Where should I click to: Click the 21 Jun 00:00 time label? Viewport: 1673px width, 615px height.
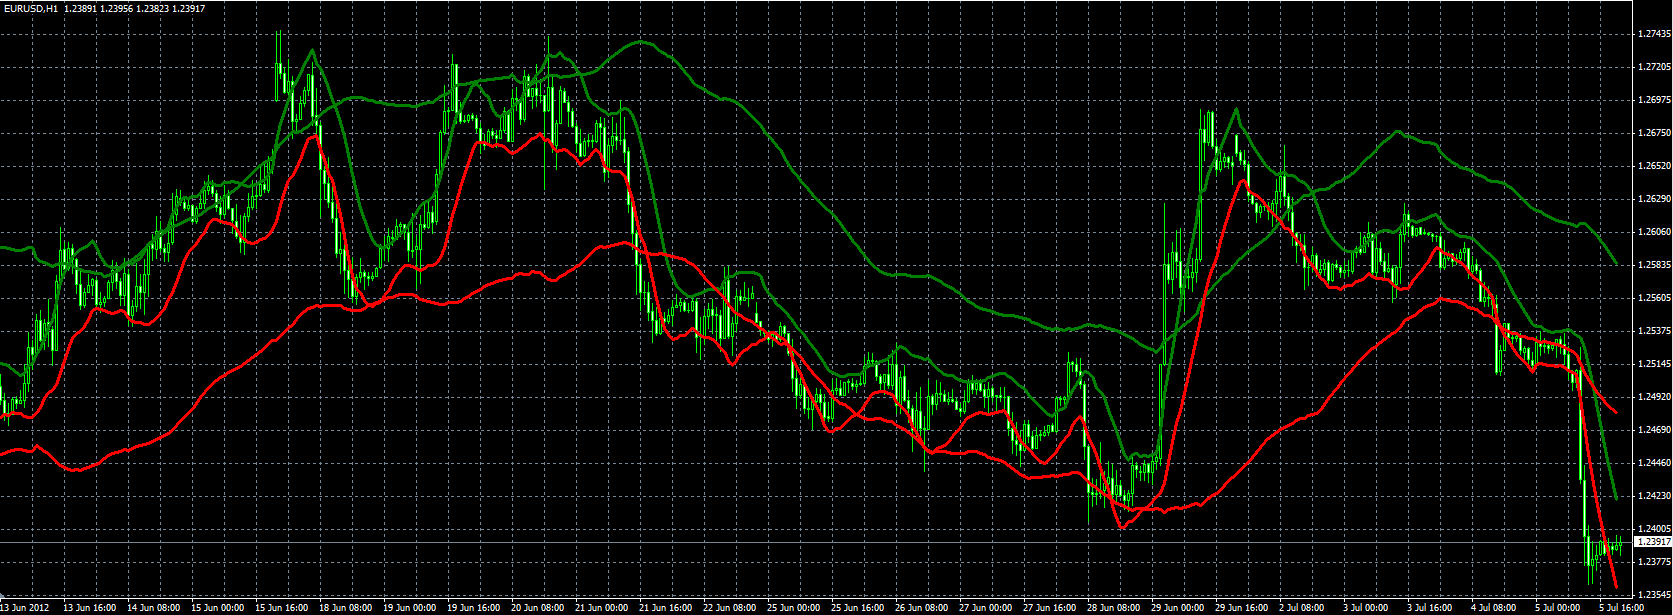[601, 608]
